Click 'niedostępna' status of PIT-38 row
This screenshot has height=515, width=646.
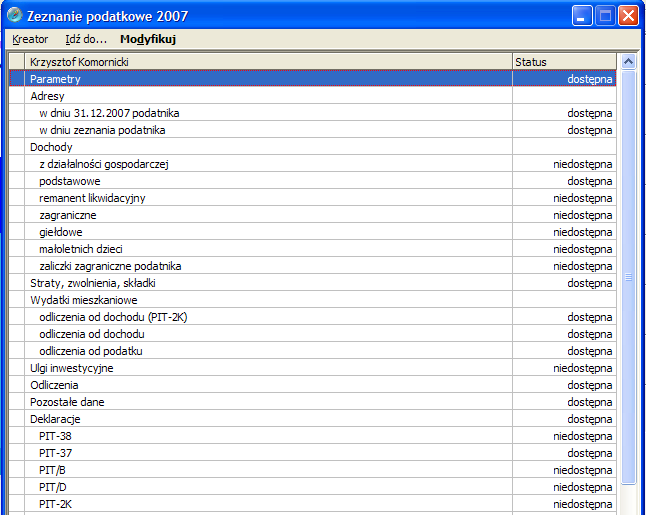click(583, 437)
